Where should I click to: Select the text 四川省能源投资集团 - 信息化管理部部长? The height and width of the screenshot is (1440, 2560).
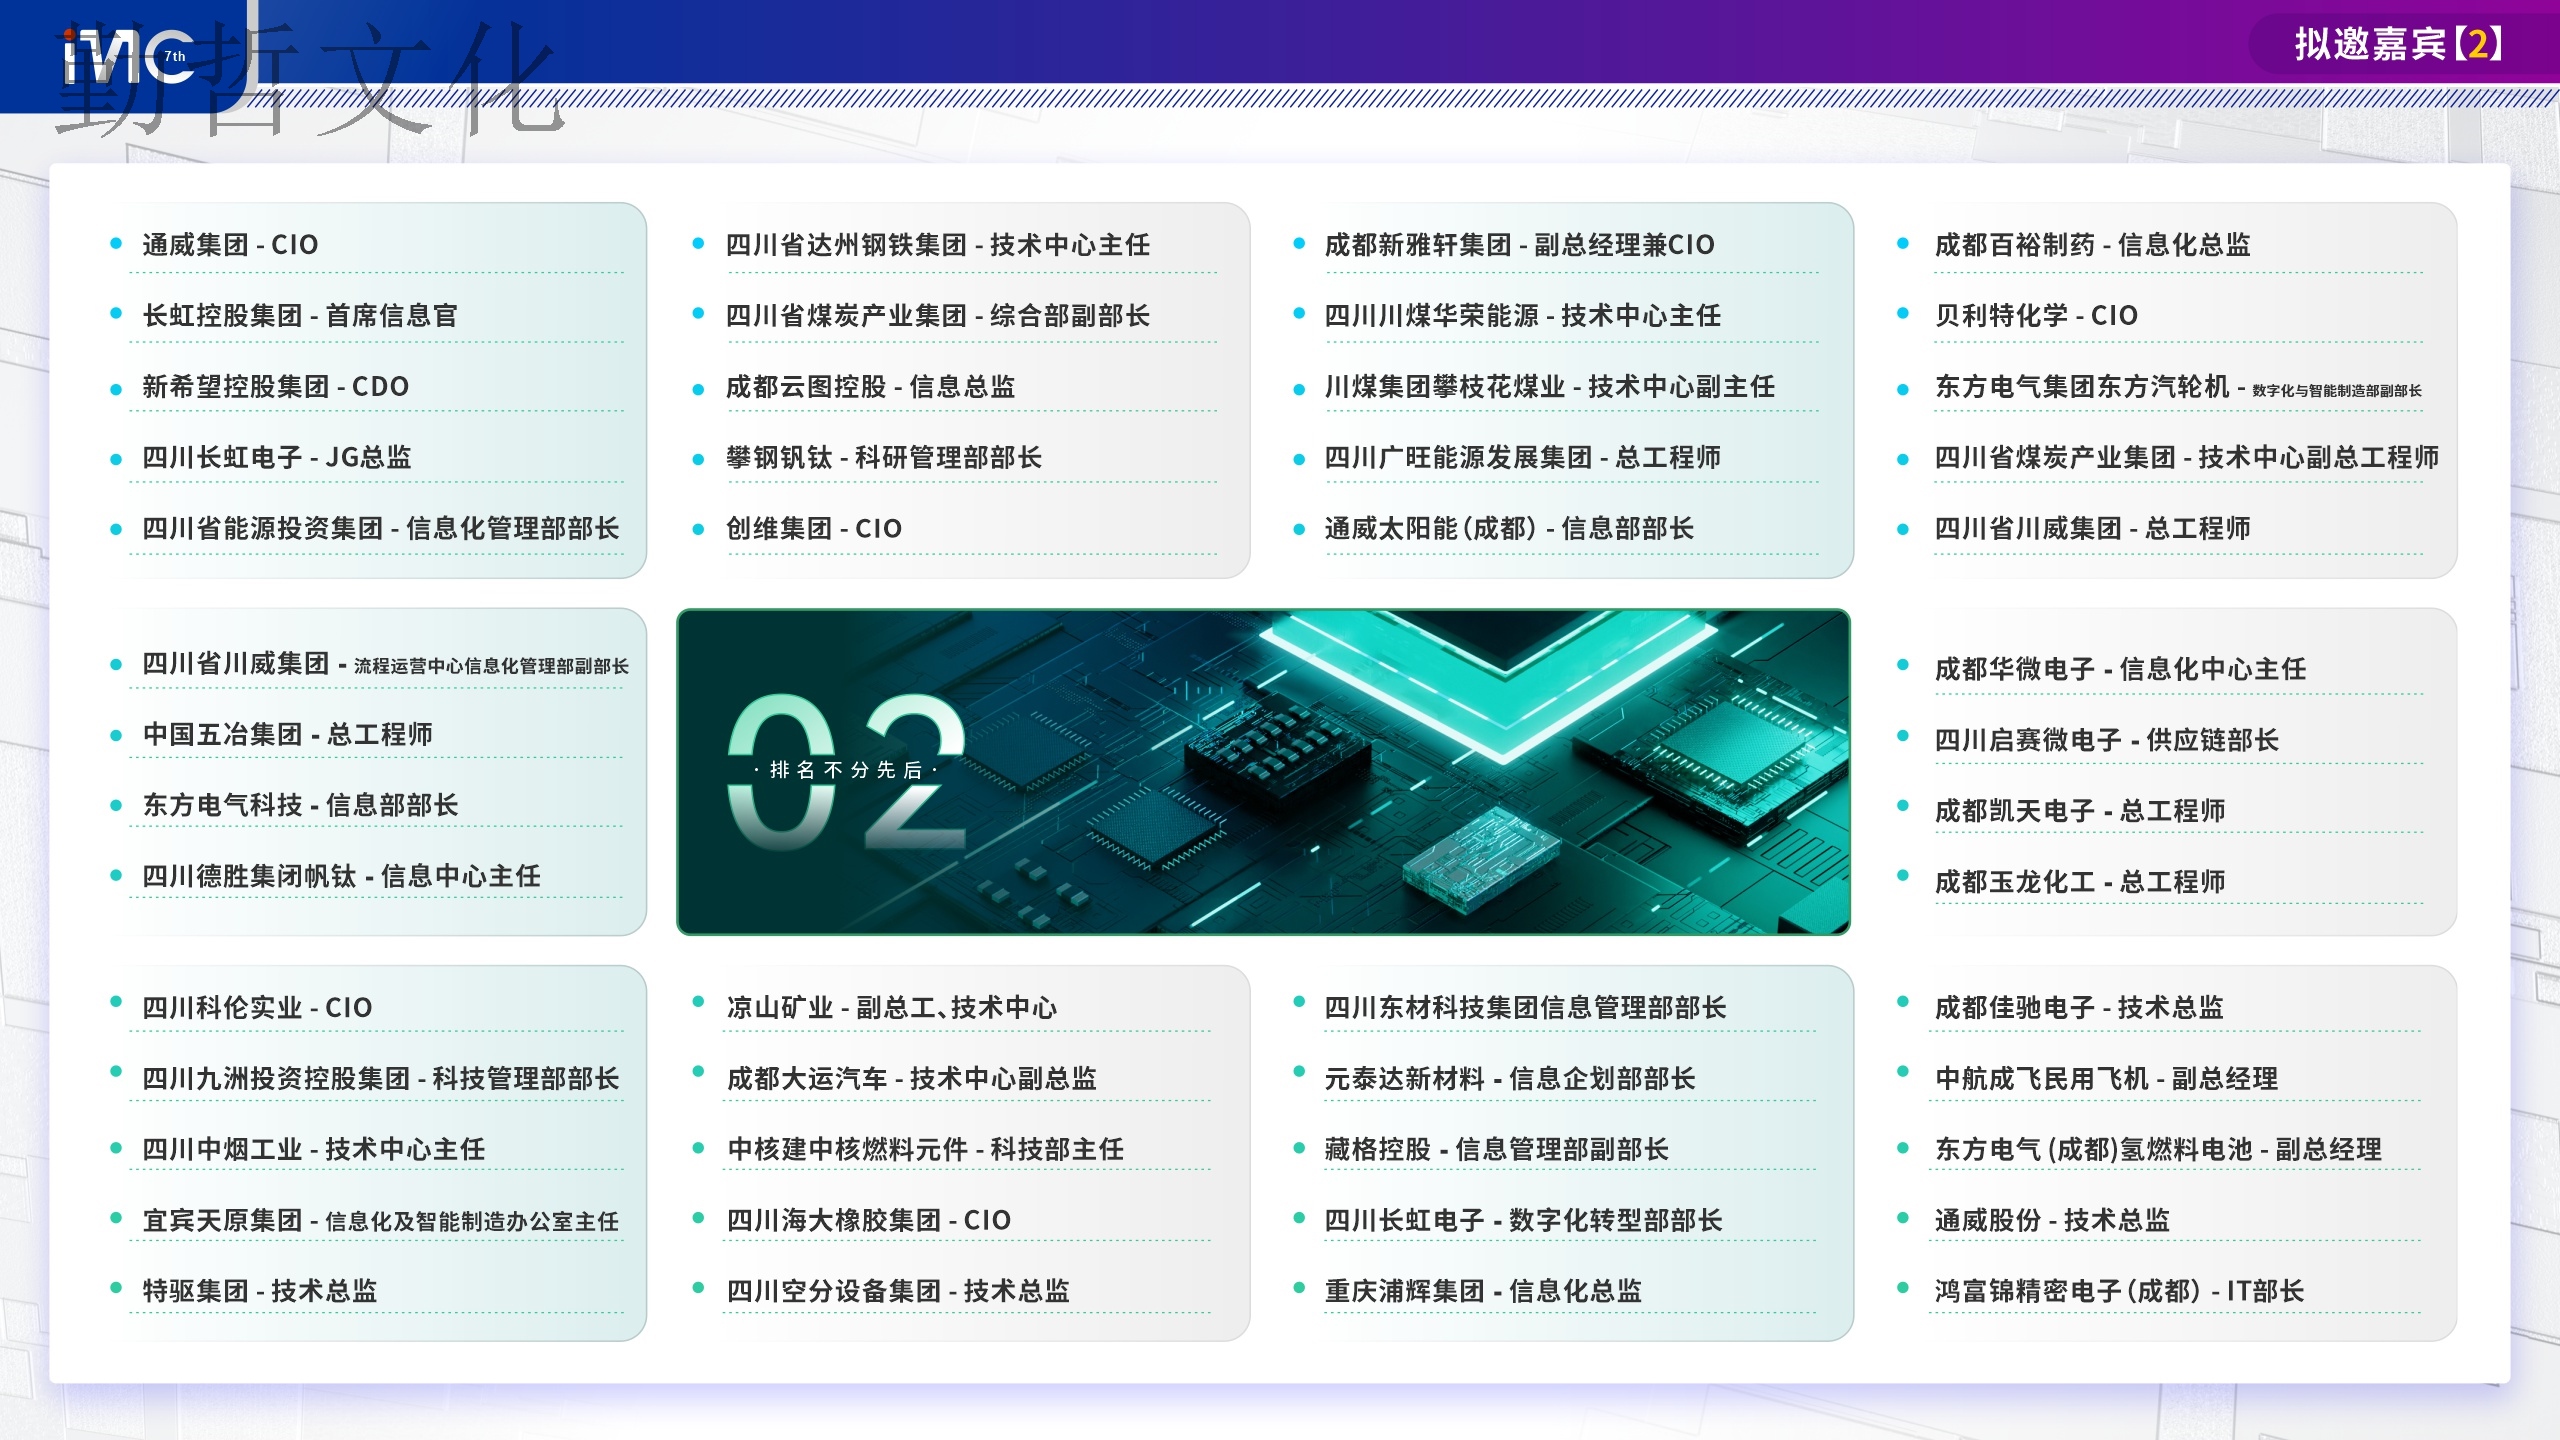click(381, 529)
